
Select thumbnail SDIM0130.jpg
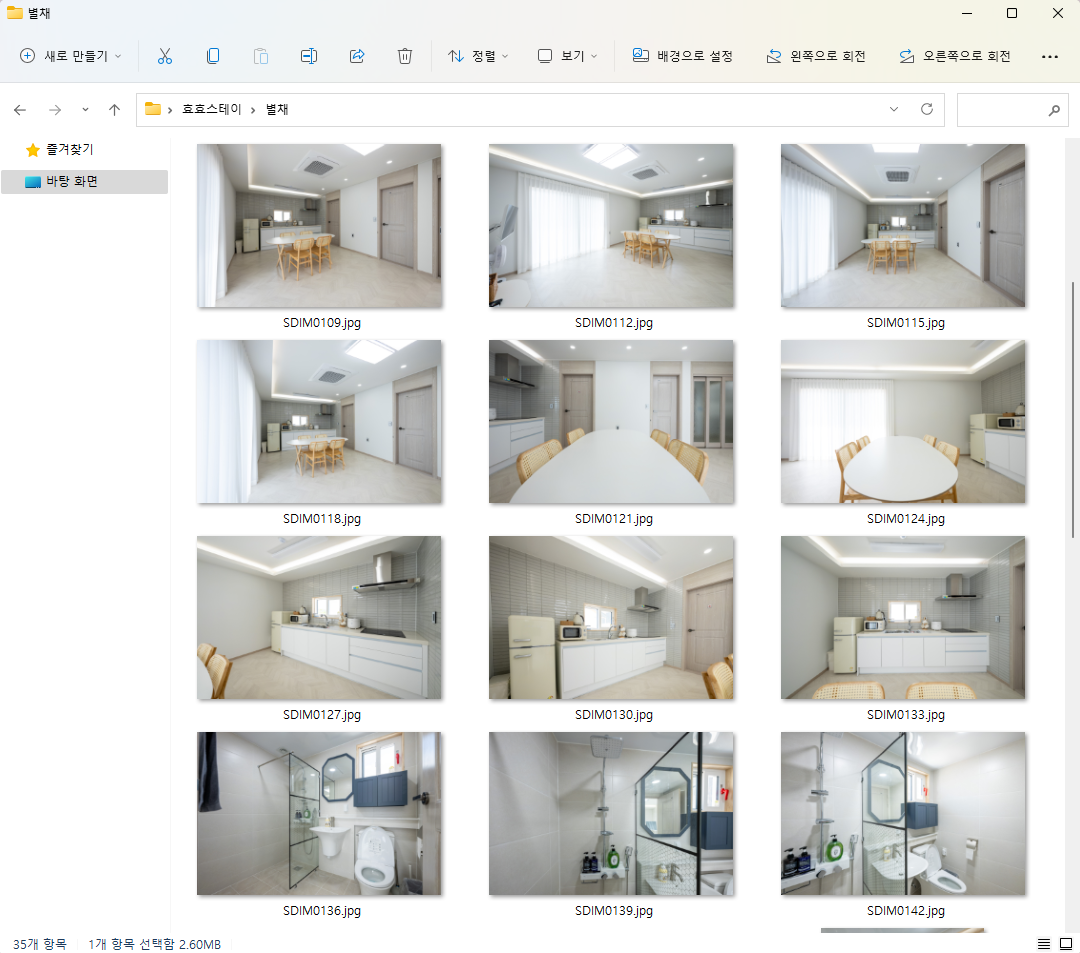coord(611,618)
